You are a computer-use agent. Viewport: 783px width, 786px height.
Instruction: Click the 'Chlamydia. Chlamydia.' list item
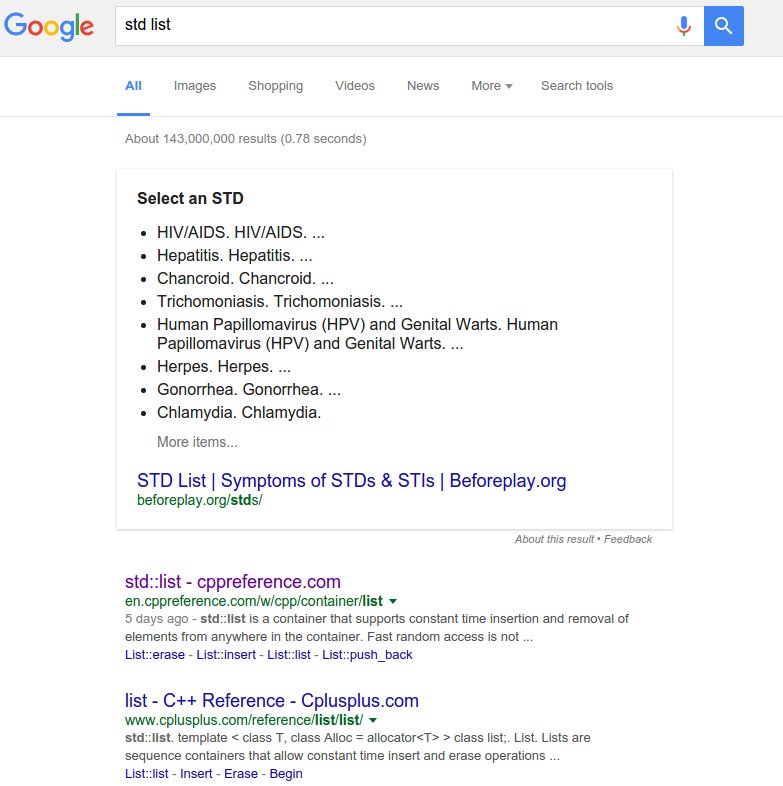pos(239,413)
